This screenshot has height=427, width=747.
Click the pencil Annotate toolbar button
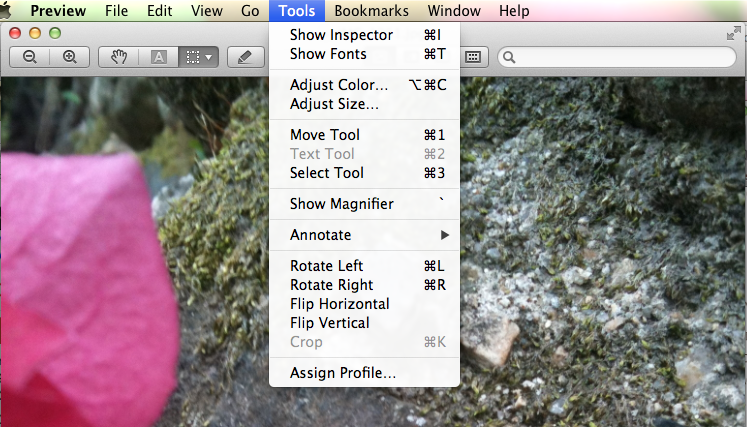click(x=245, y=57)
